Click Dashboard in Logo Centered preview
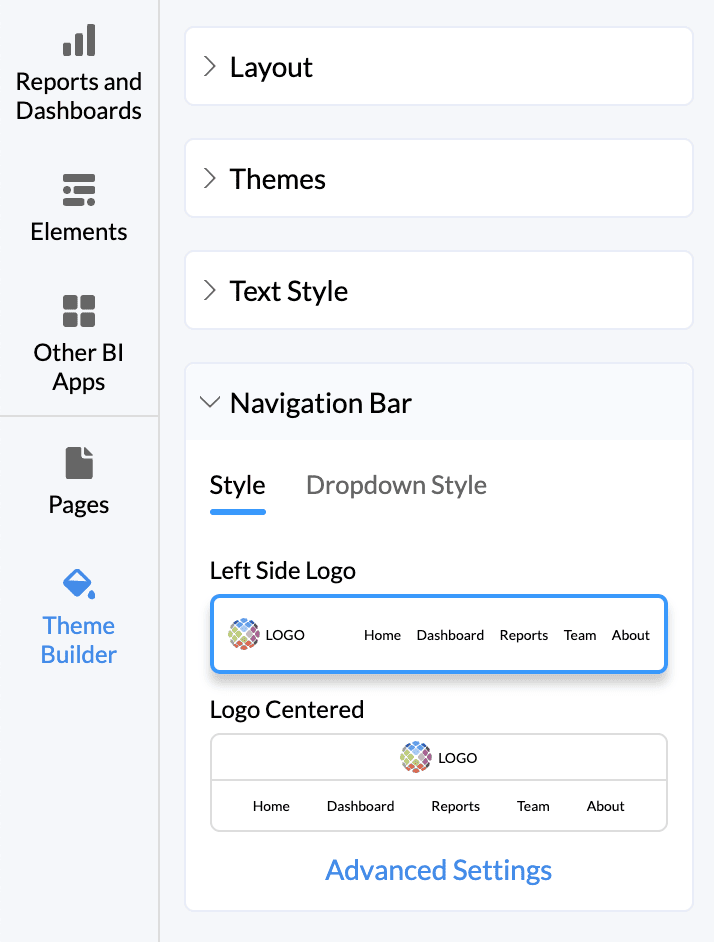The height and width of the screenshot is (942, 714). point(361,806)
